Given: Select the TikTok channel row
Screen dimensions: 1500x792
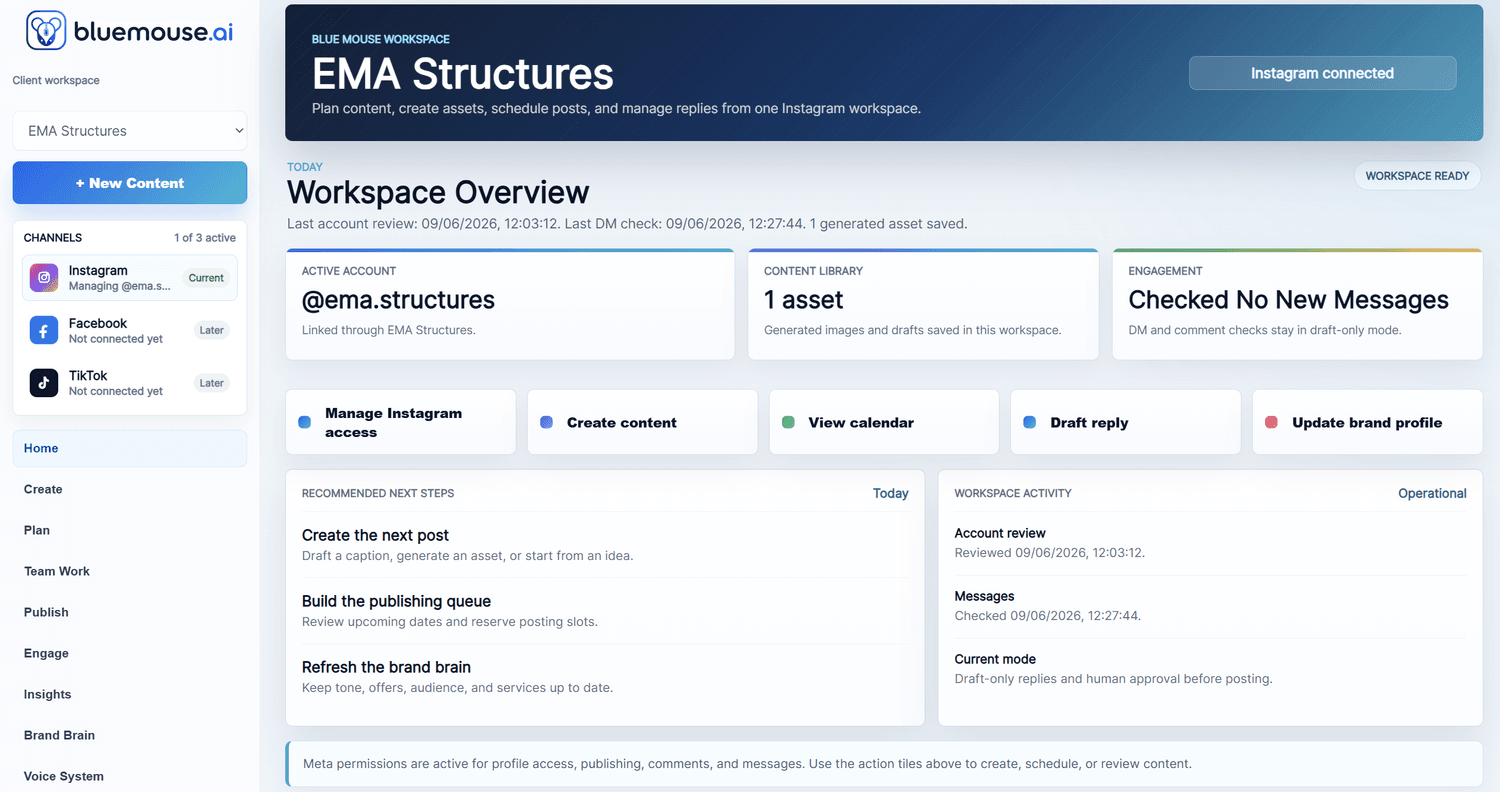Looking at the screenshot, I should coord(130,383).
